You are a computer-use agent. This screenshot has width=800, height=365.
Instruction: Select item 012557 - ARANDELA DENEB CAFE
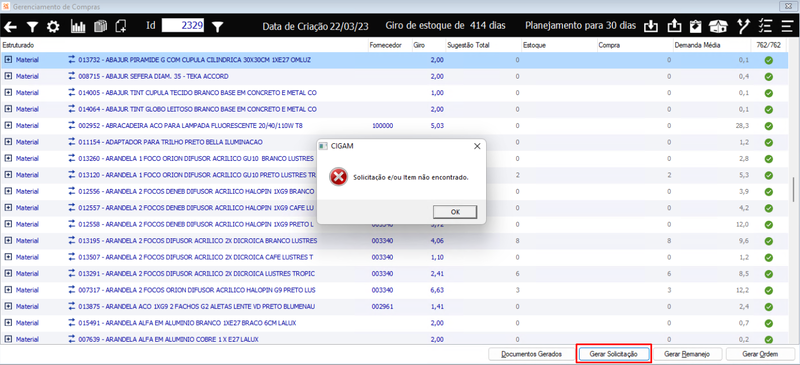pyautogui.click(x=197, y=208)
